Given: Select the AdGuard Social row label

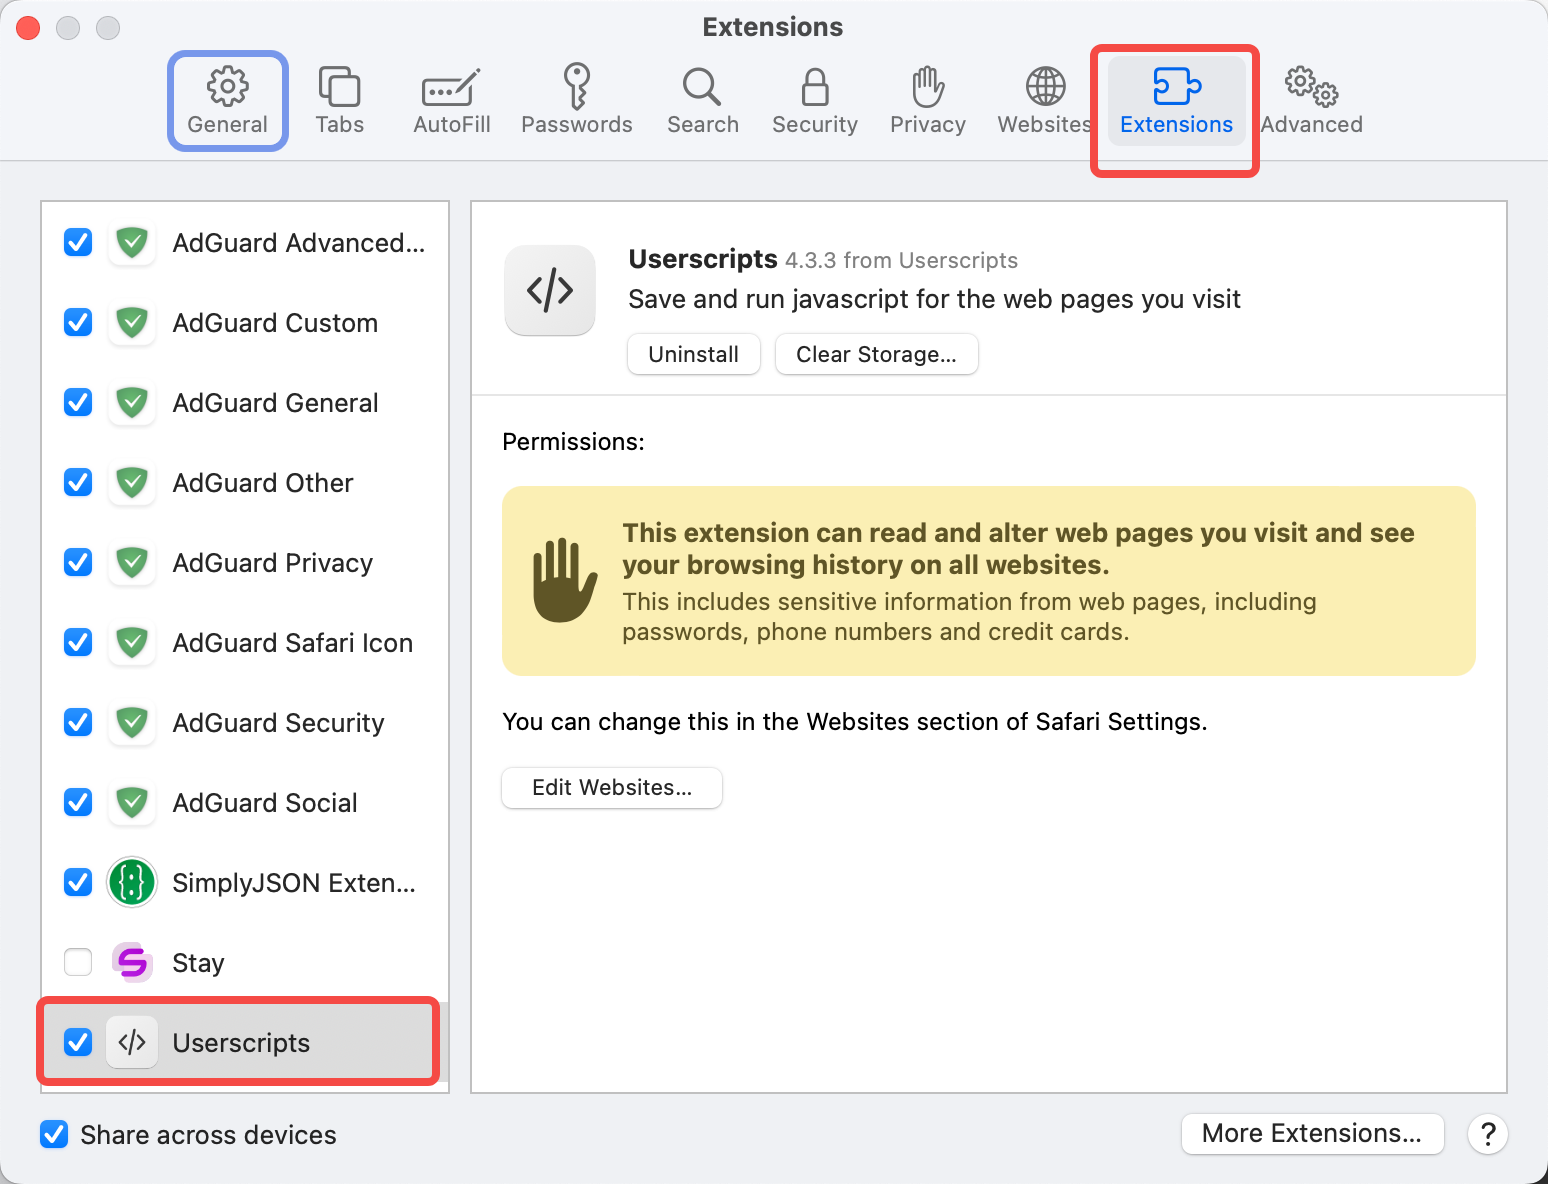Looking at the screenshot, I should 264,803.
